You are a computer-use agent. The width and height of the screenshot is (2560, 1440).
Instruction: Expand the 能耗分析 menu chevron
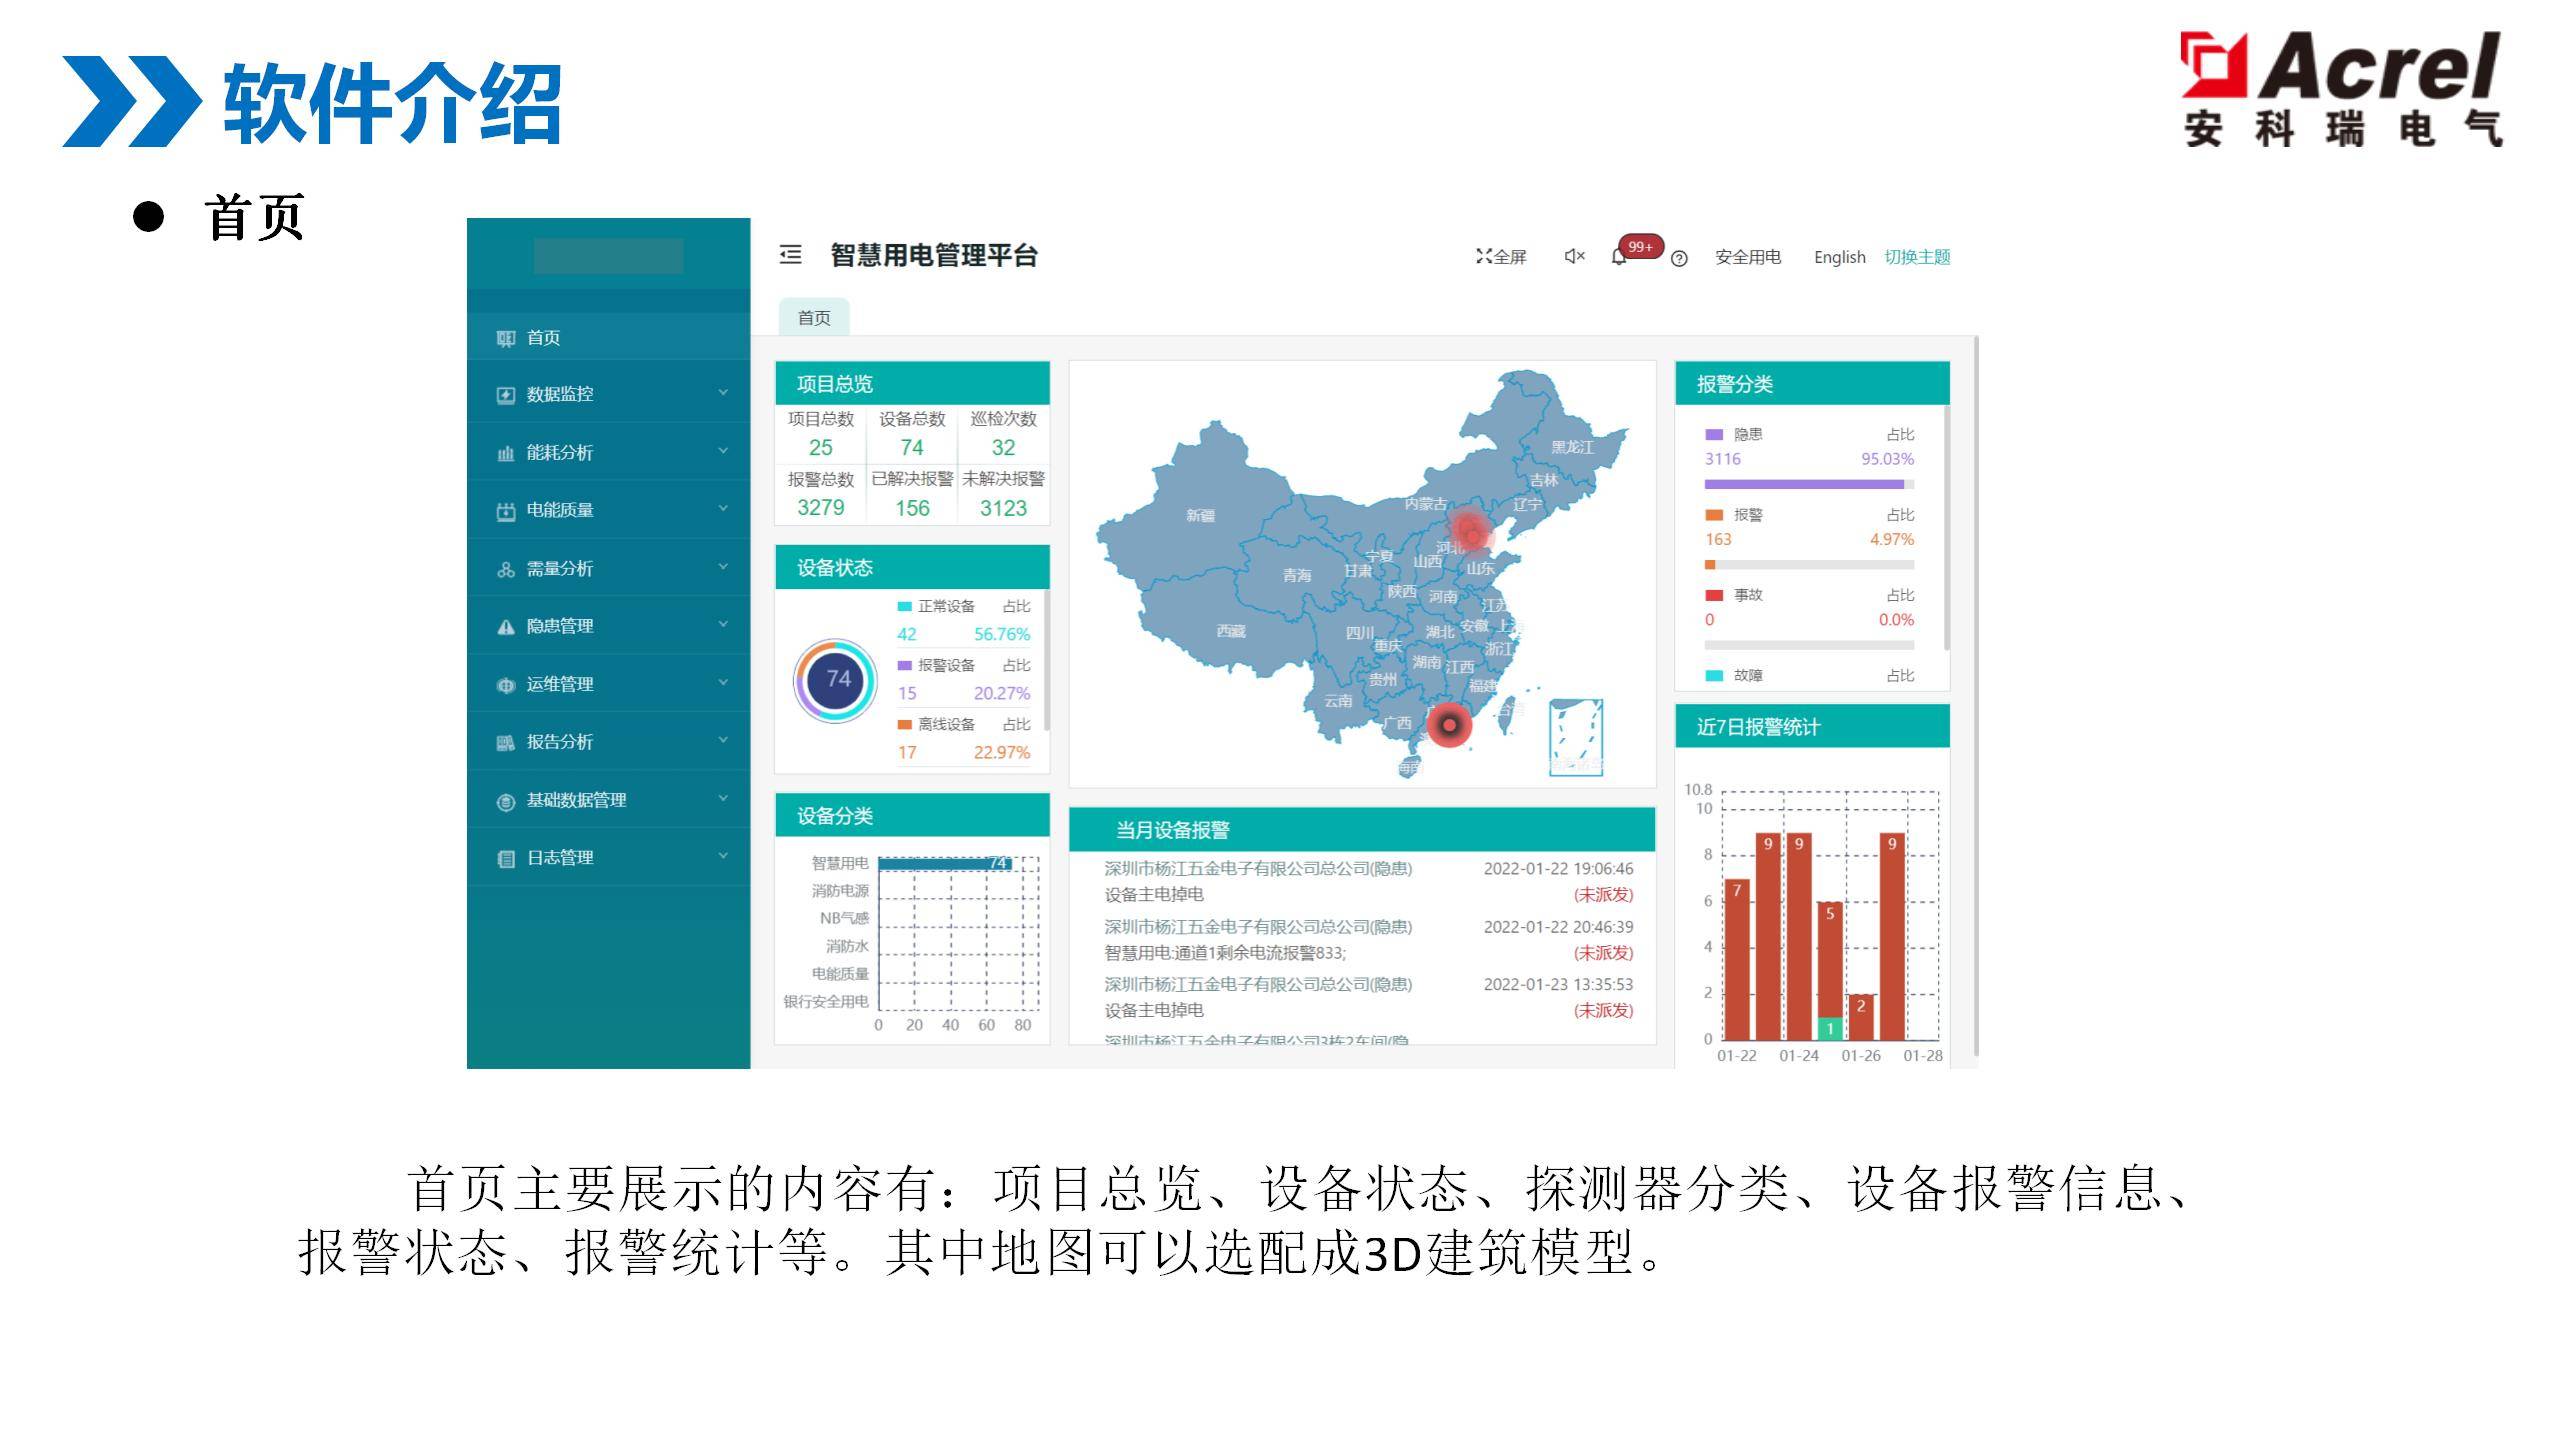pyautogui.click(x=722, y=451)
